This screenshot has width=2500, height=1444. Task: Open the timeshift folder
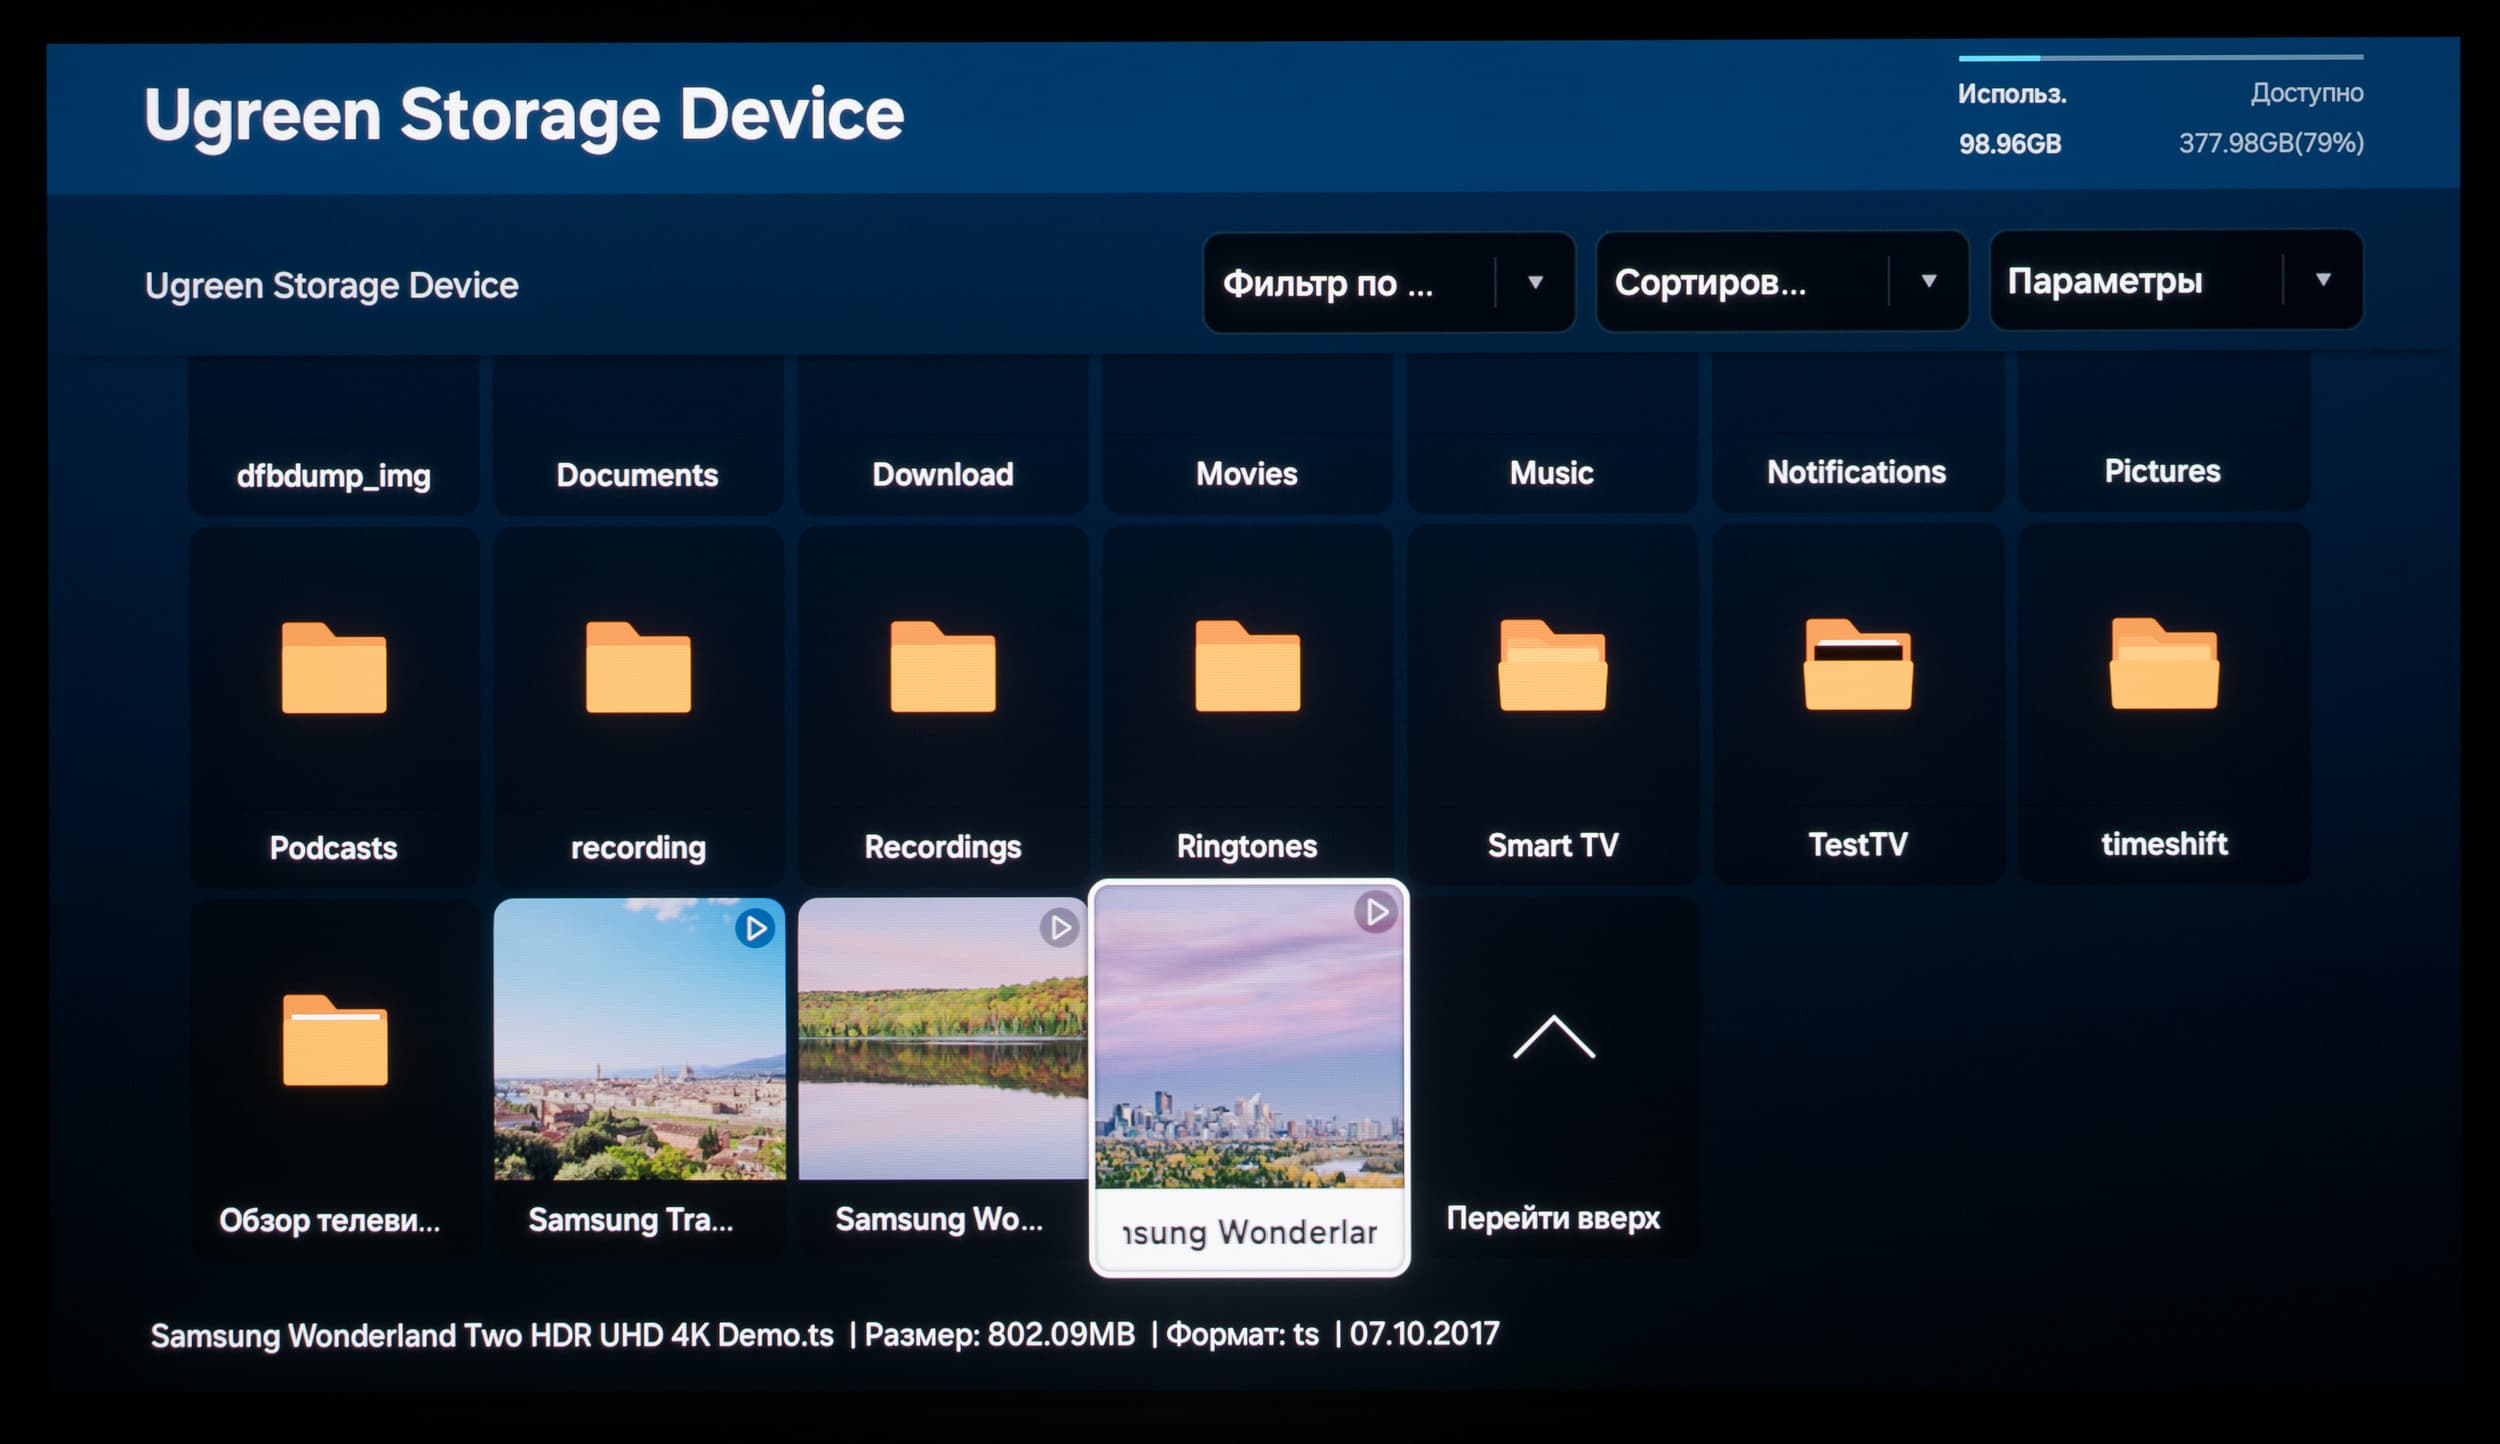[2164, 664]
